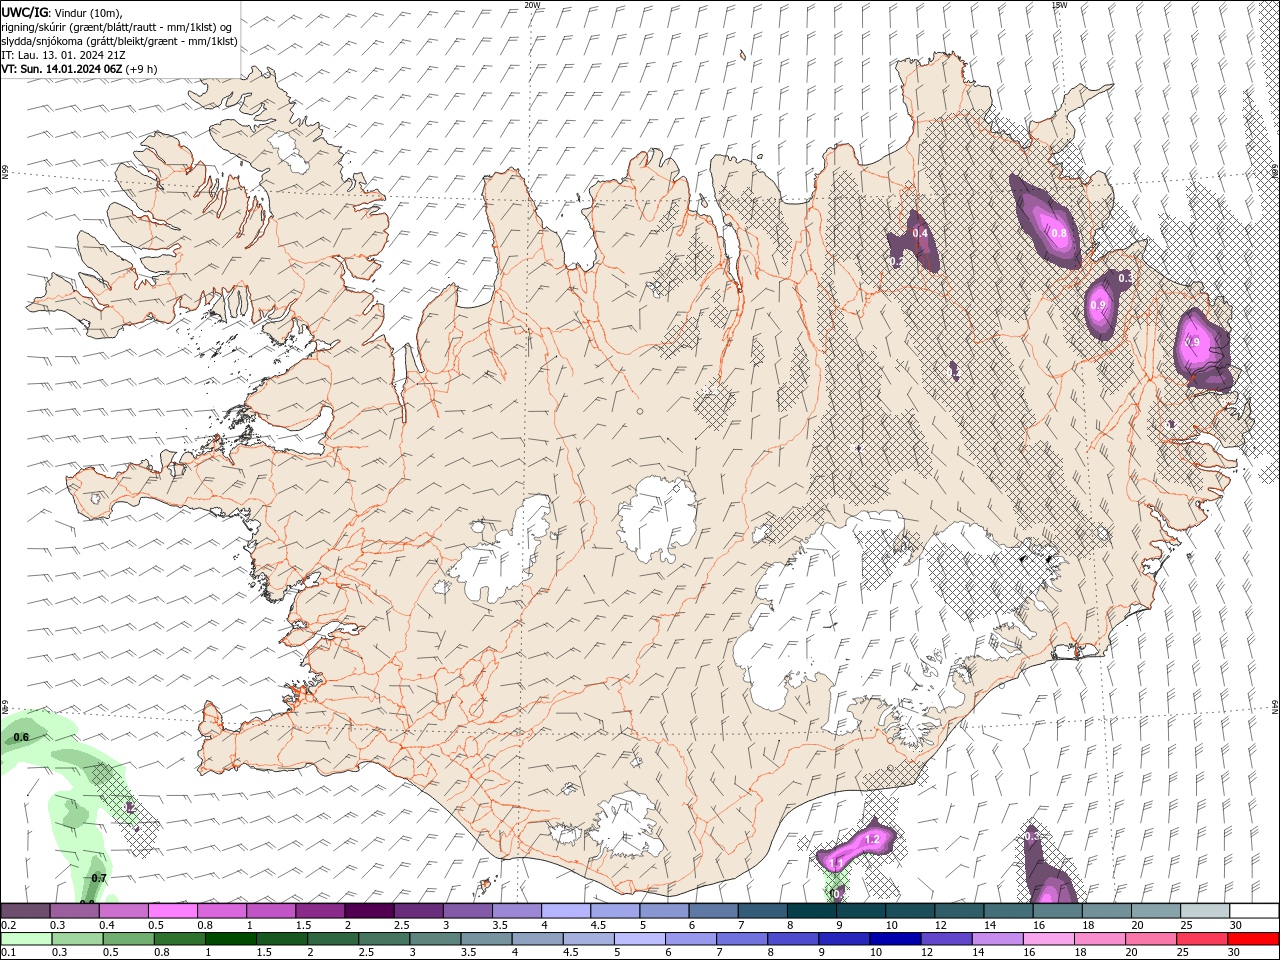Click the 'UWC/IG' title text
Viewport: 1280px width, 960px height.
25,12
